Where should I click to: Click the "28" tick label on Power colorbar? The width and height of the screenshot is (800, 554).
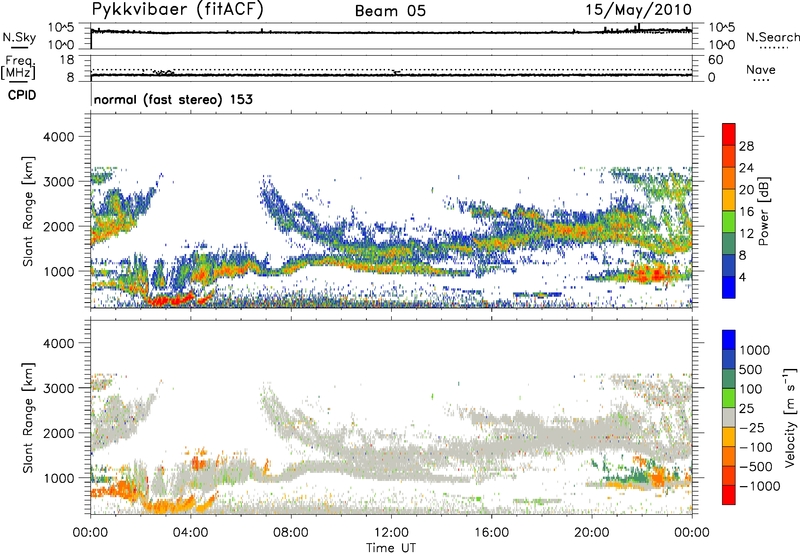coord(746,146)
